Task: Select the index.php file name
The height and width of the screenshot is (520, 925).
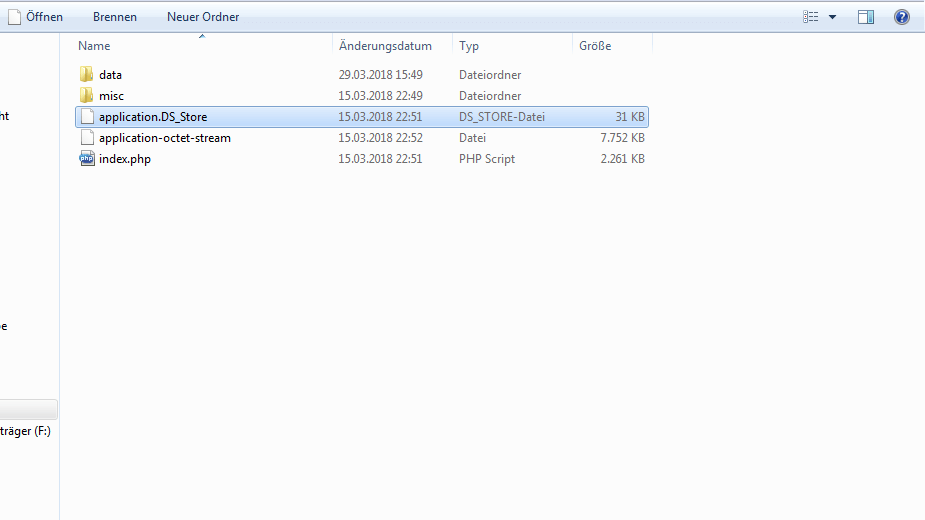Action: [125, 159]
